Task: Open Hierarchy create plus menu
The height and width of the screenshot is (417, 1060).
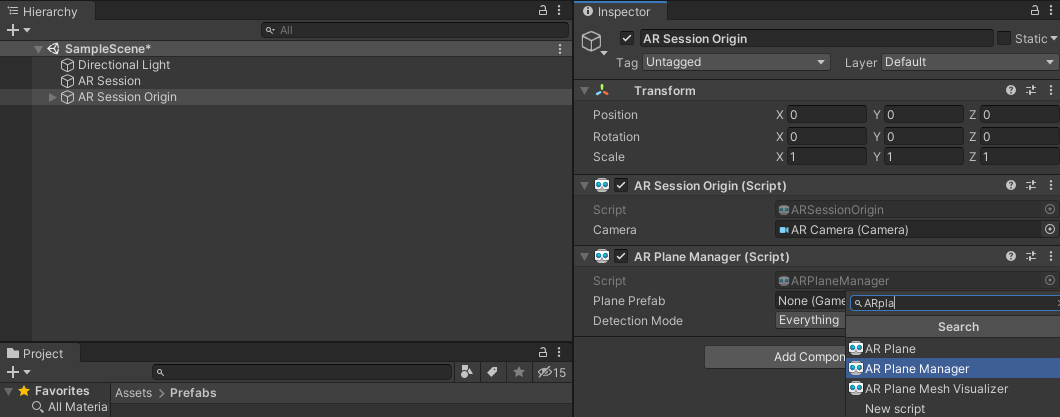Action: coord(17,31)
